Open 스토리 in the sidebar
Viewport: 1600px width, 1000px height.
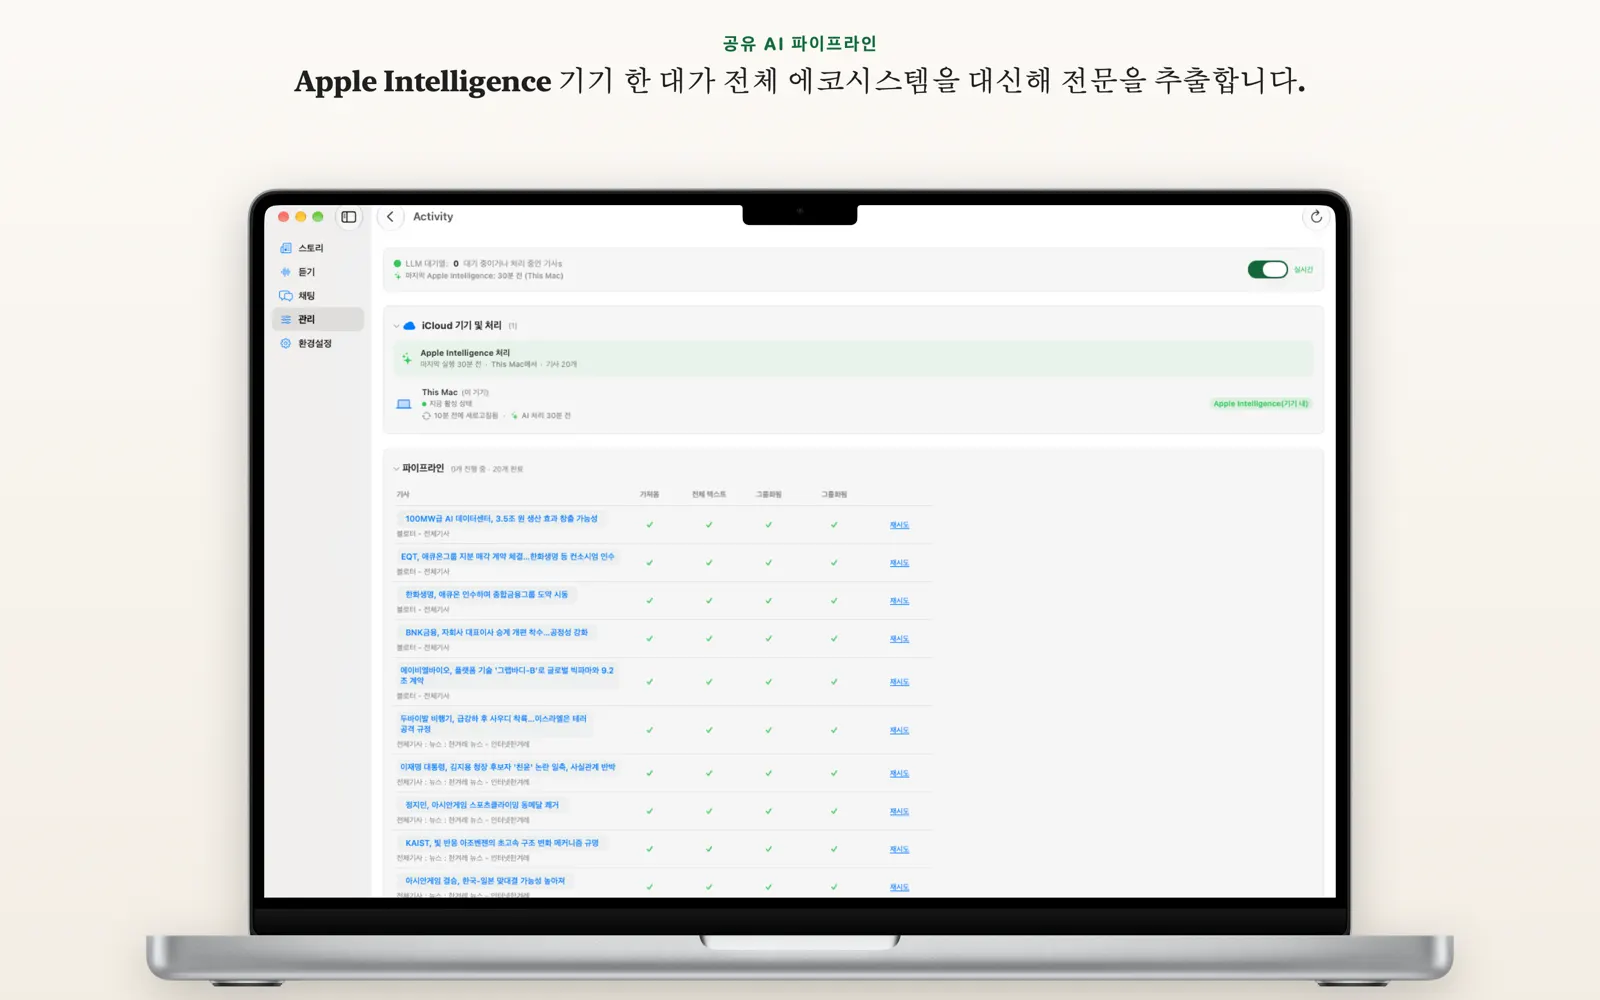pyautogui.click(x=318, y=248)
